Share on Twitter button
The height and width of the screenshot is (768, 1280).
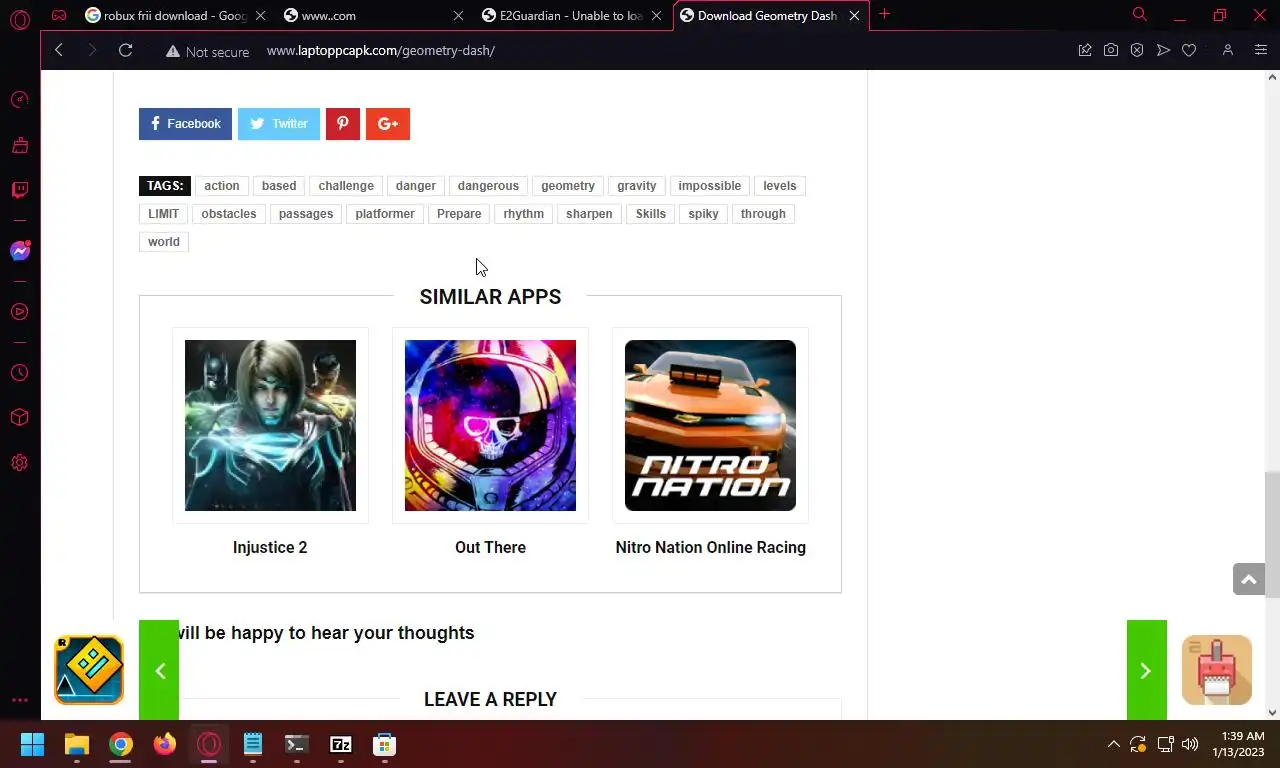point(279,124)
